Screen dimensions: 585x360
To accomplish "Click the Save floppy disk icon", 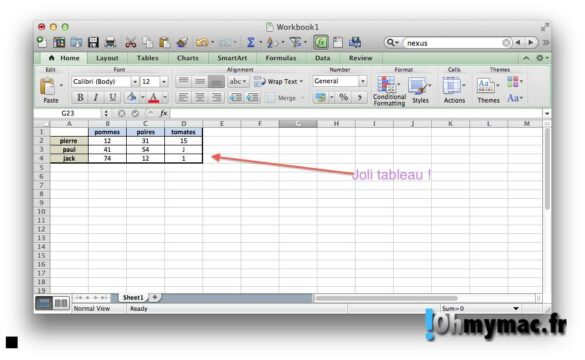I will point(93,43).
